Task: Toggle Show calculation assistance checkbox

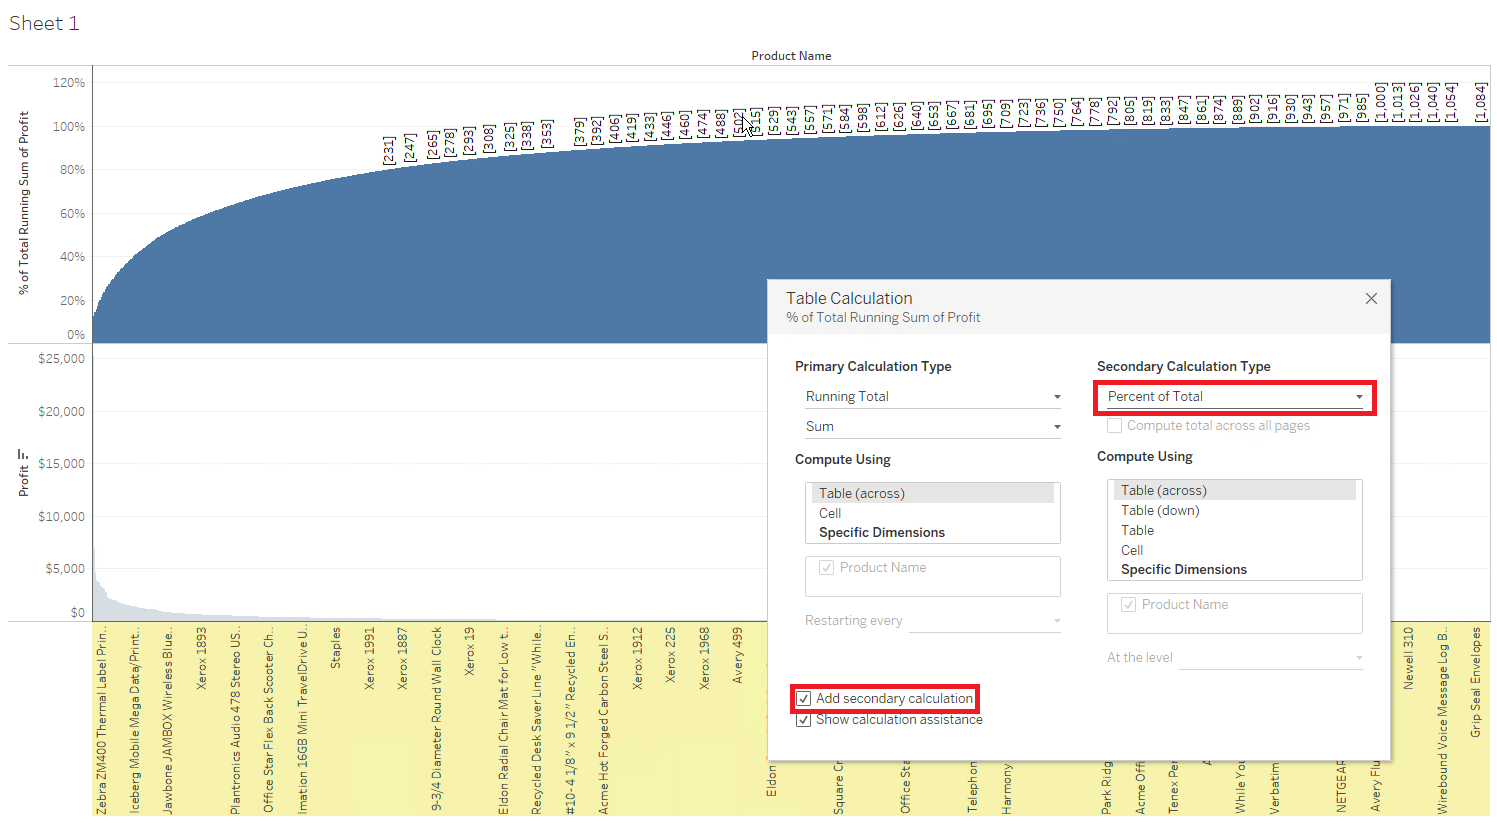Action: [x=804, y=720]
